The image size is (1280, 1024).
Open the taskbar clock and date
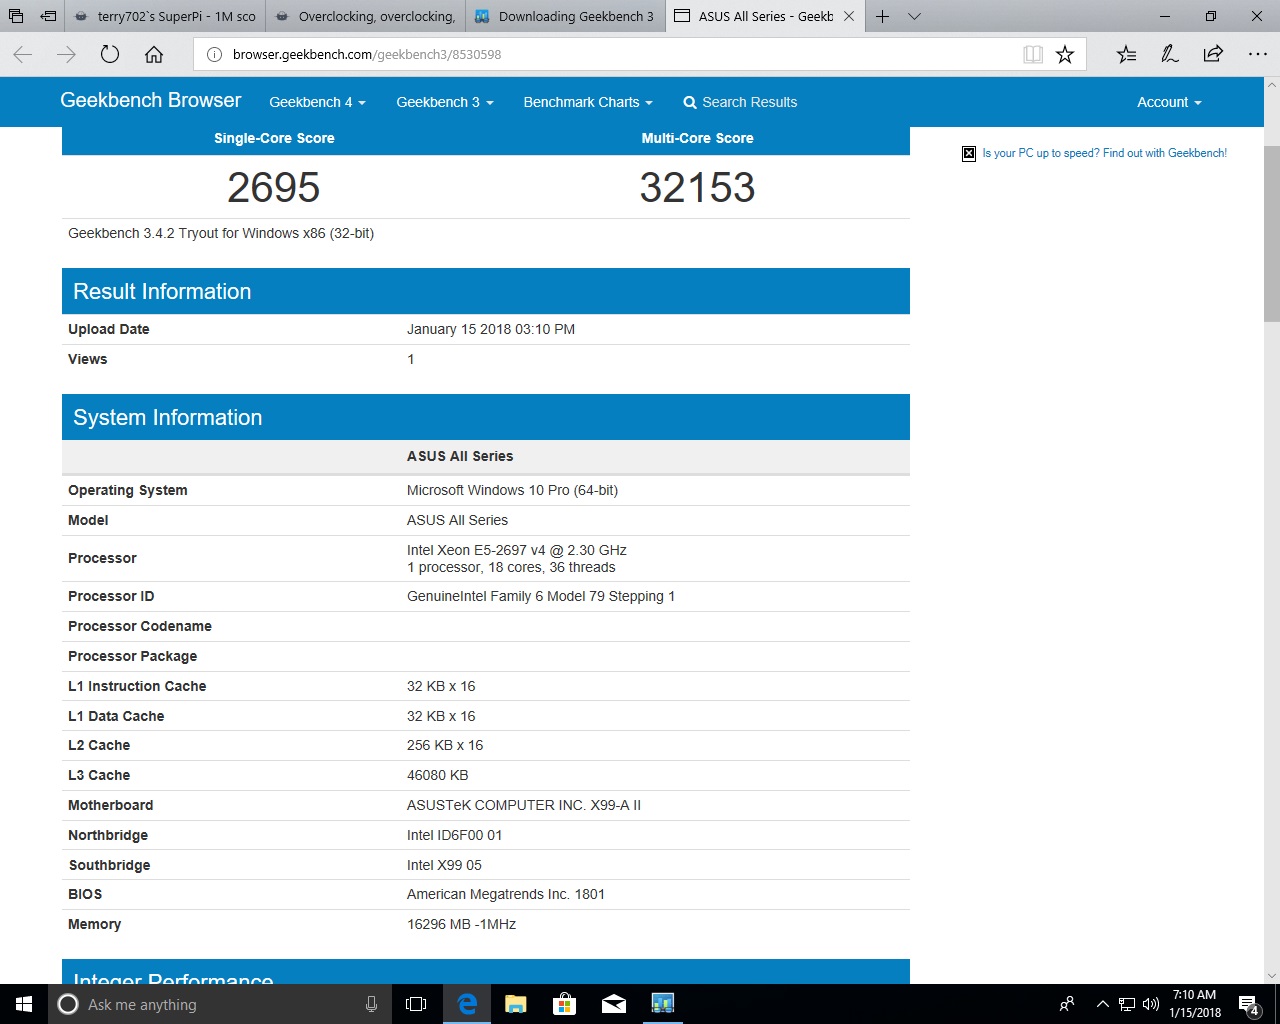(x=1194, y=1004)
